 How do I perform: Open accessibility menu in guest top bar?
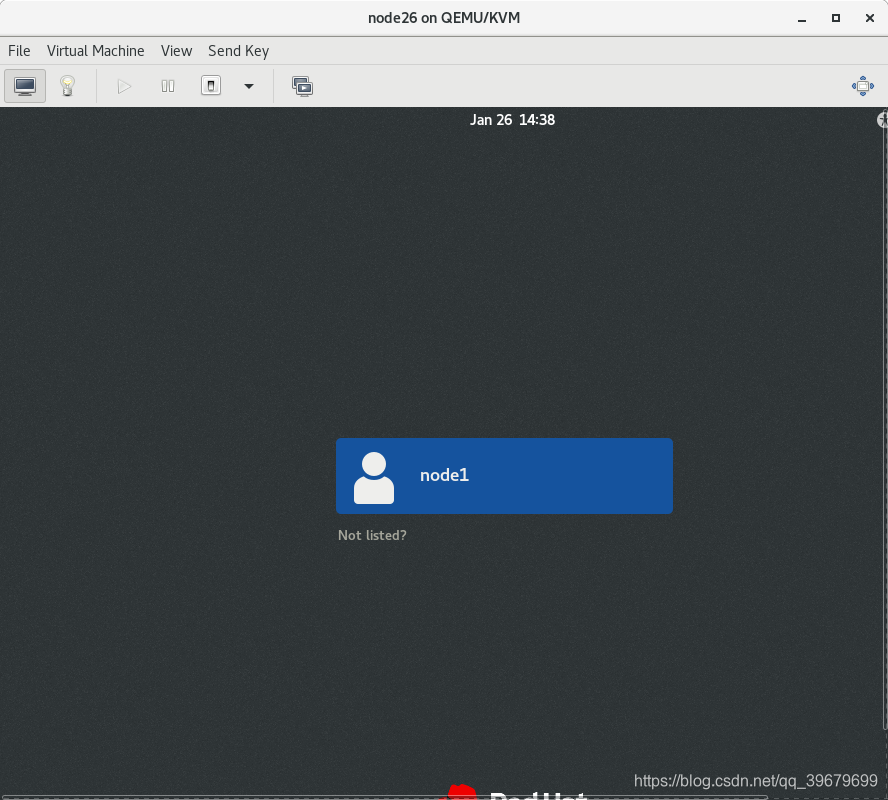click(882, 120)
